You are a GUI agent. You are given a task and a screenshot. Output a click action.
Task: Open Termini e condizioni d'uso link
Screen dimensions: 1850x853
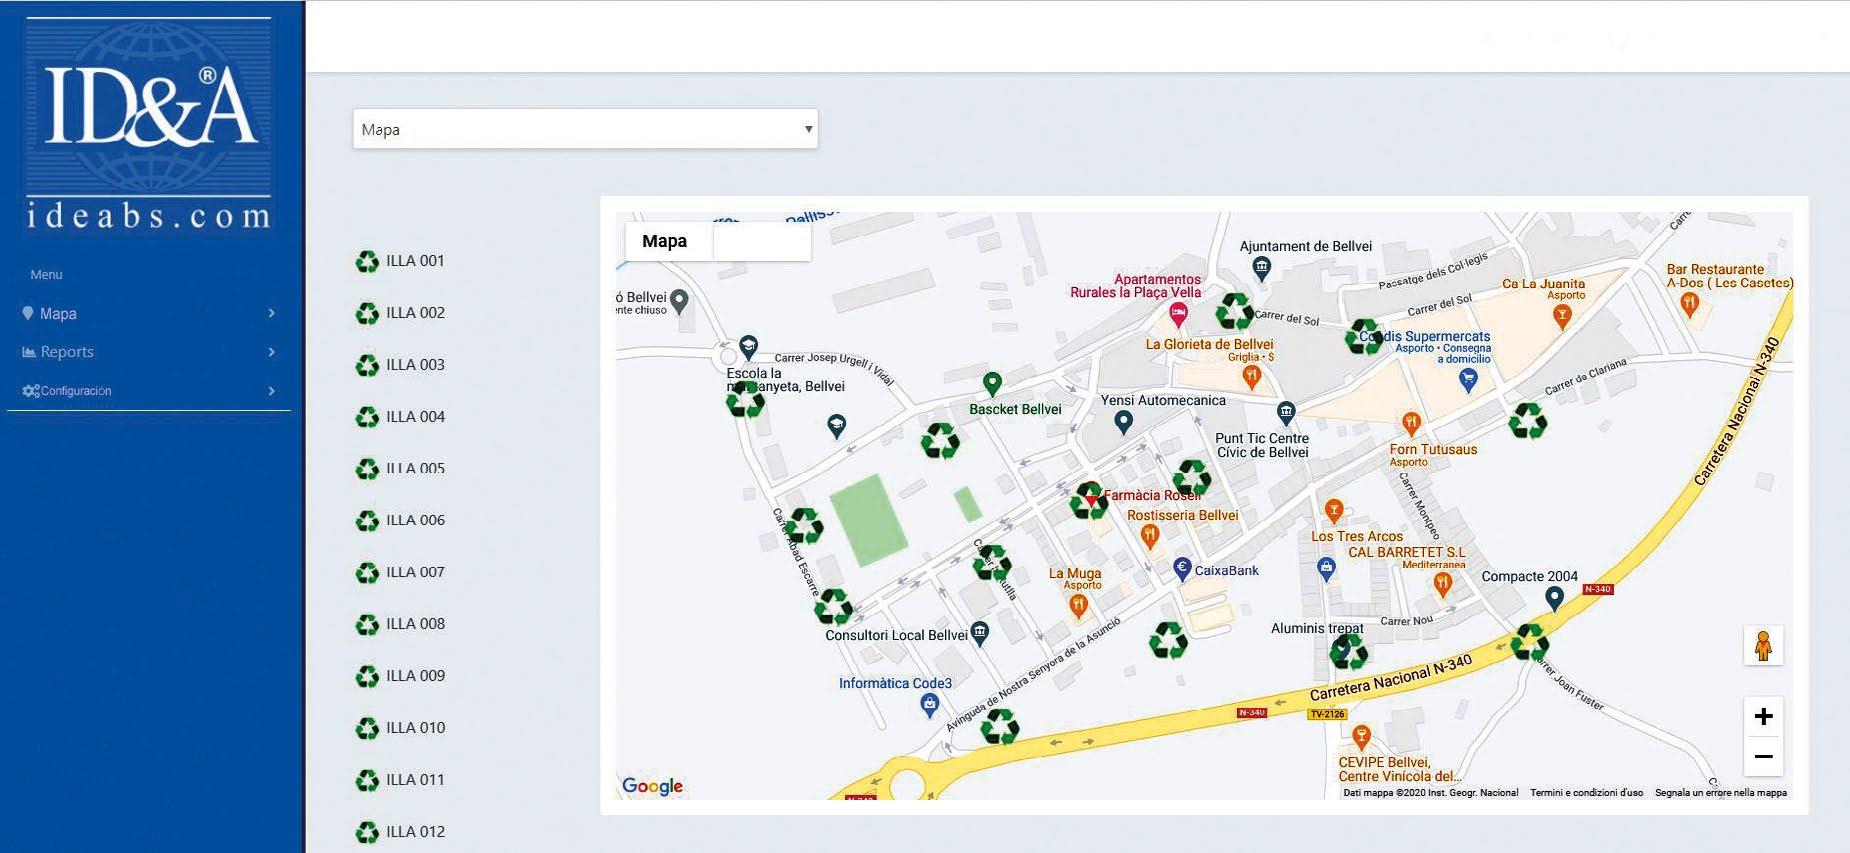(x=1586, y=793)
